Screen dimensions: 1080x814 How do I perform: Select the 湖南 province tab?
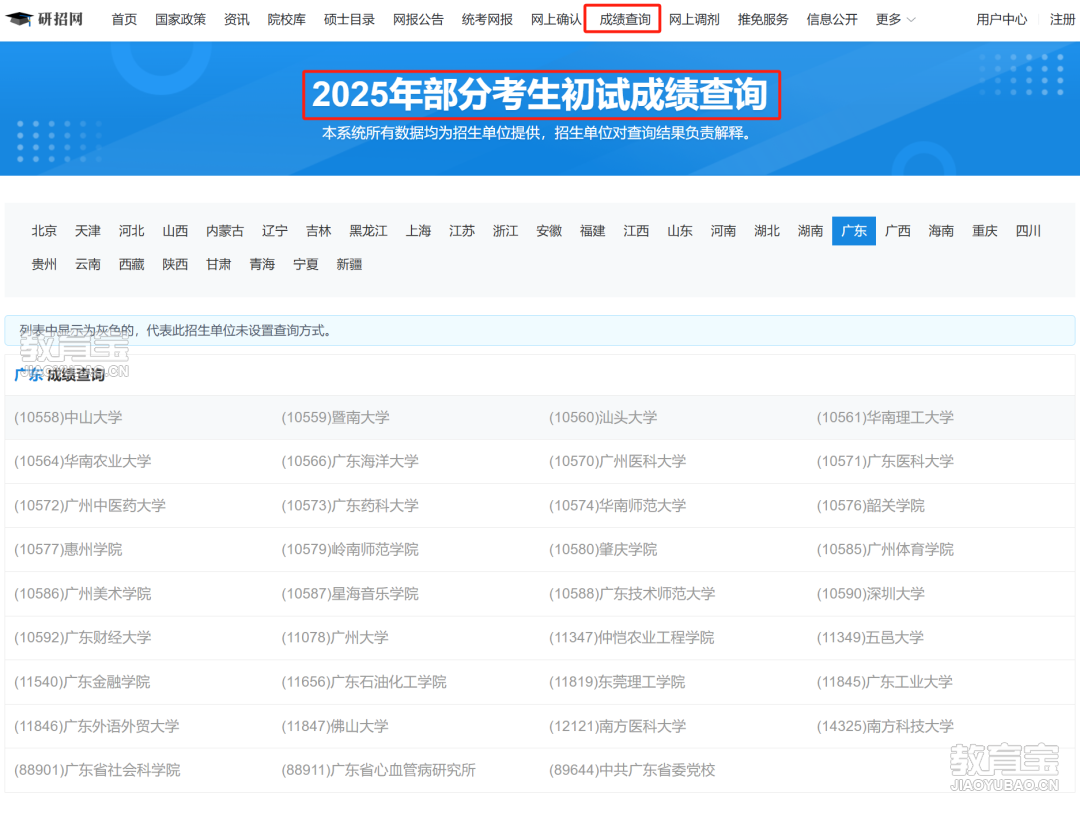coord(811,231)
